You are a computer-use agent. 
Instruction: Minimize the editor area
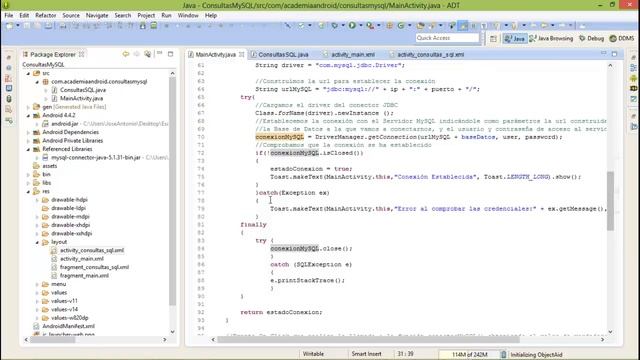(604, 53)
